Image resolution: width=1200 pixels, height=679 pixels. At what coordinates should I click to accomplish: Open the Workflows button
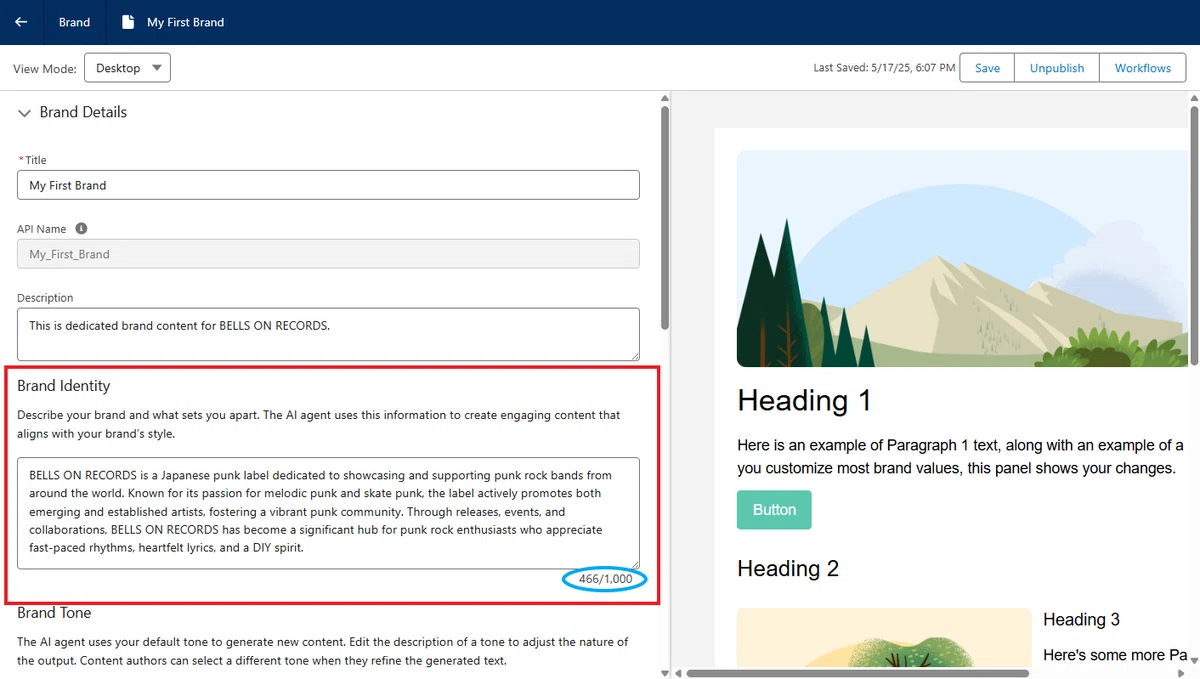coord(1143,68)
